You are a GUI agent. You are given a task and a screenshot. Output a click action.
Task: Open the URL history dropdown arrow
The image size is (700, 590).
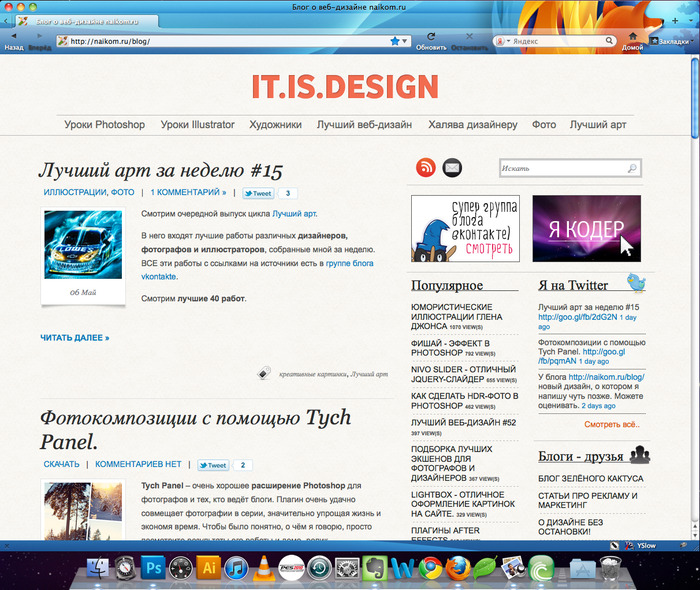[x=404, y=41]
